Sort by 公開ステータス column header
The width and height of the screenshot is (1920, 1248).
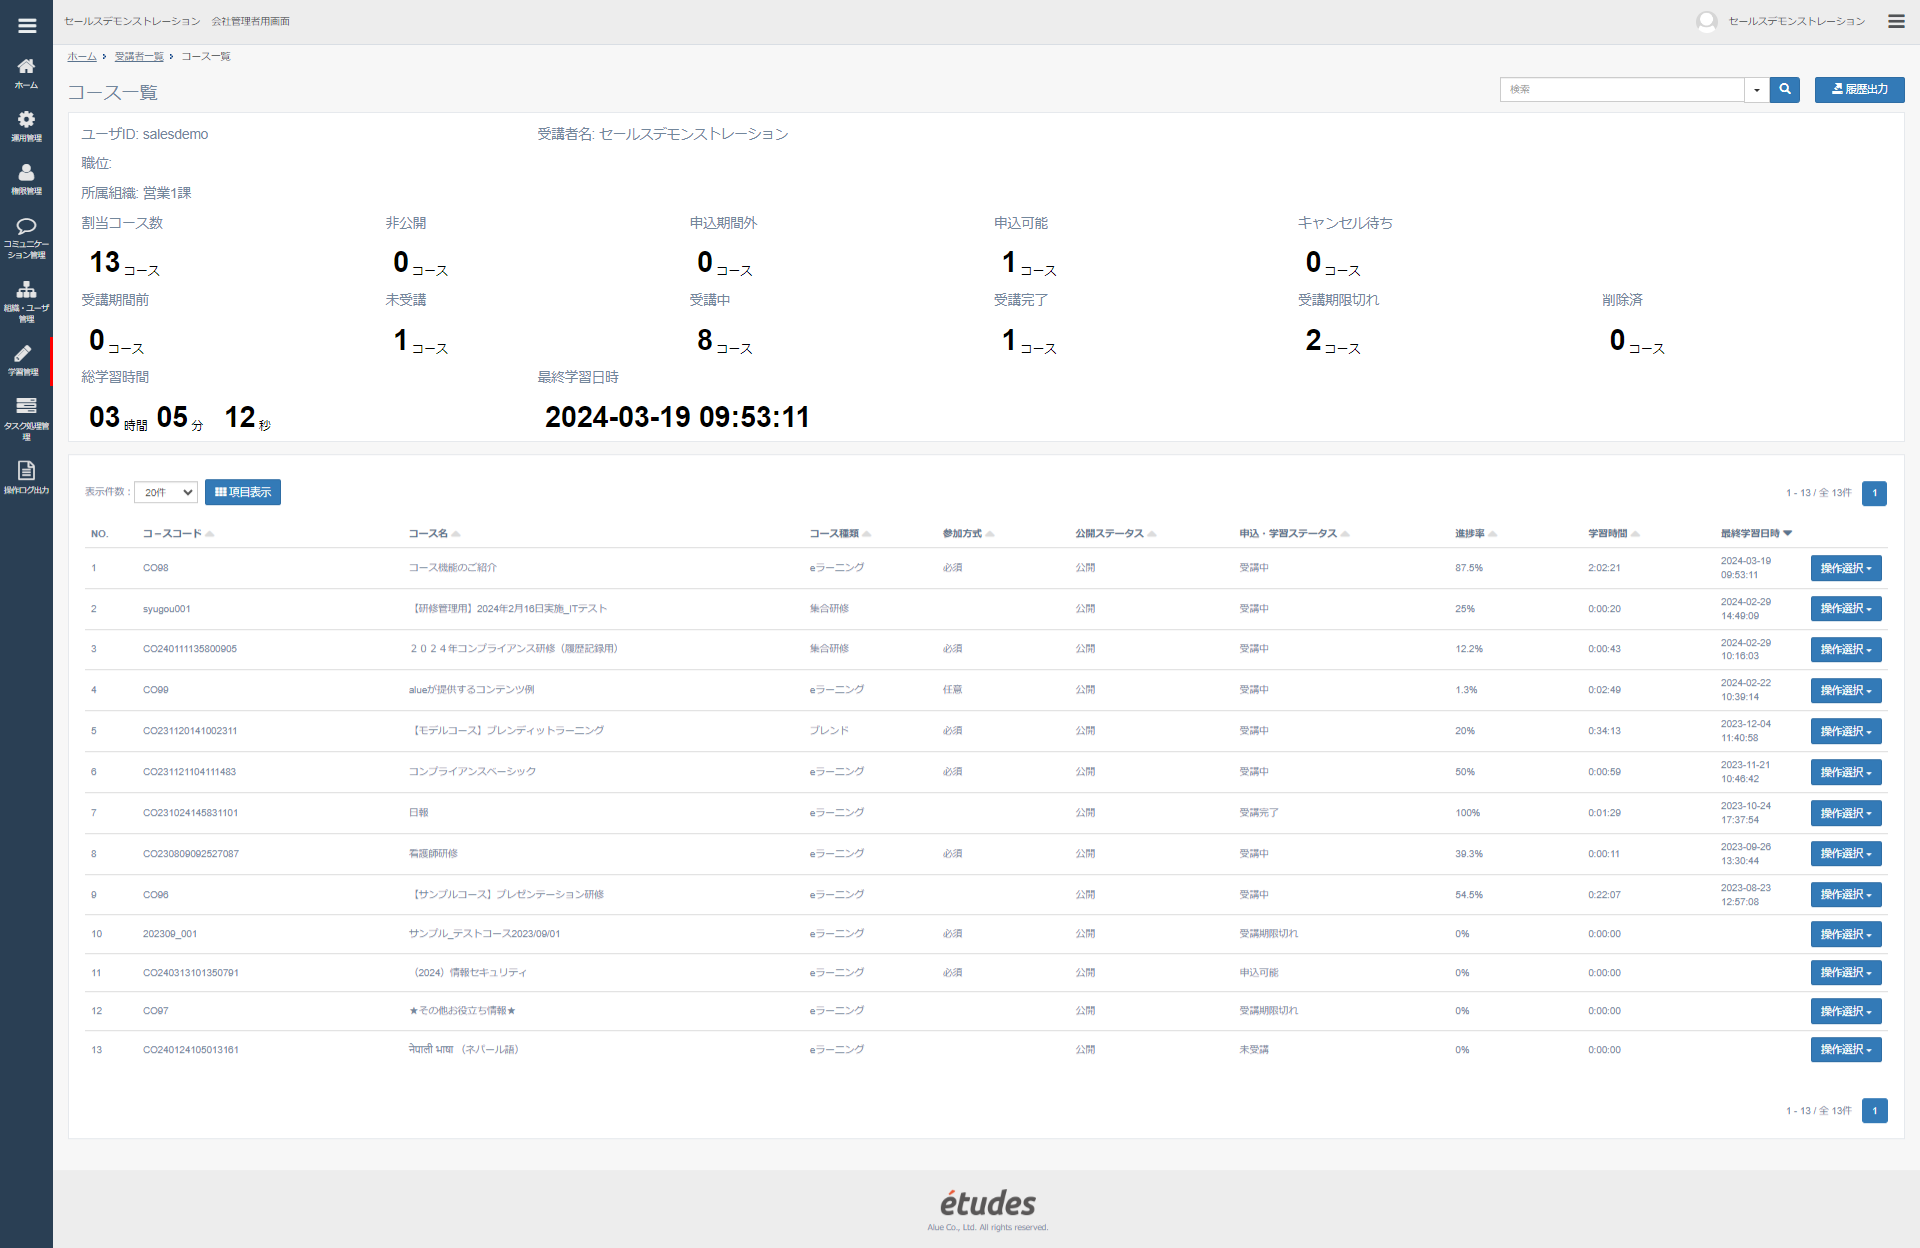click(1115, 534)
